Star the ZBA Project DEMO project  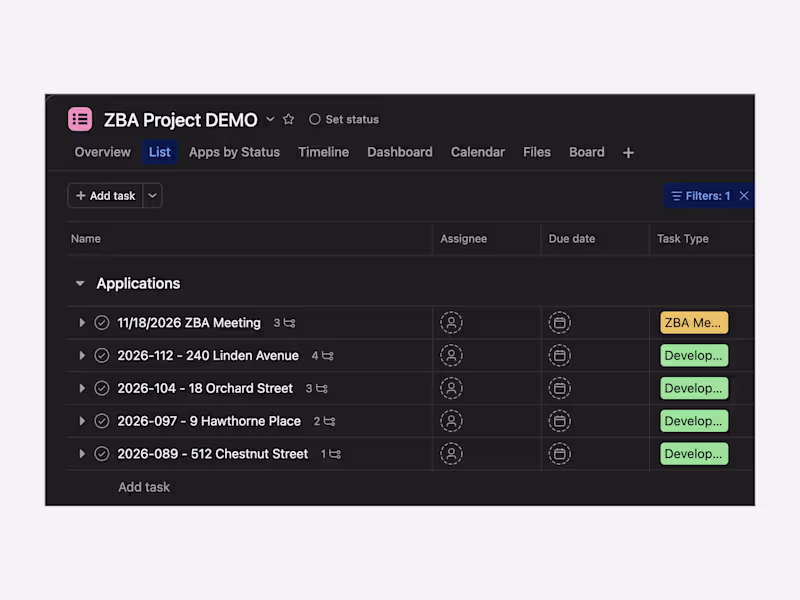(x=289, y=119)
